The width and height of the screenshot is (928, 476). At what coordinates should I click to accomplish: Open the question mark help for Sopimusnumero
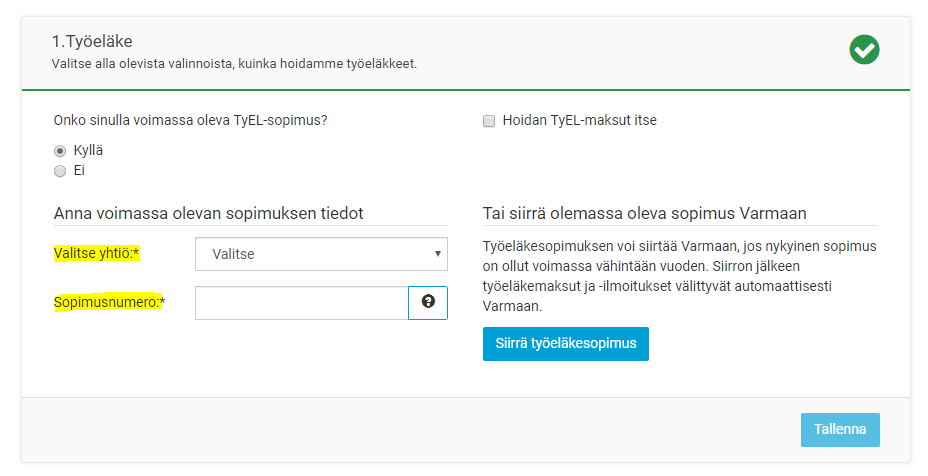click(x=428, y=302)
